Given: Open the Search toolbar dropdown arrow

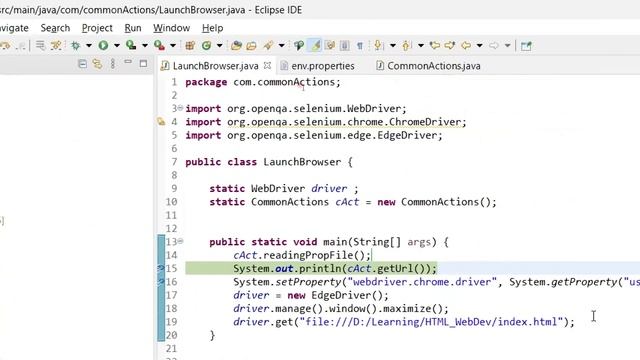Looking at the screenshot, I should (281, 45).
